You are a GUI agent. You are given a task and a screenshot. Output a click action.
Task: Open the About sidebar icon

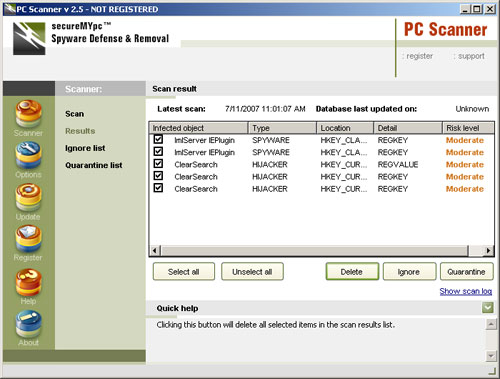click(28, 324)
